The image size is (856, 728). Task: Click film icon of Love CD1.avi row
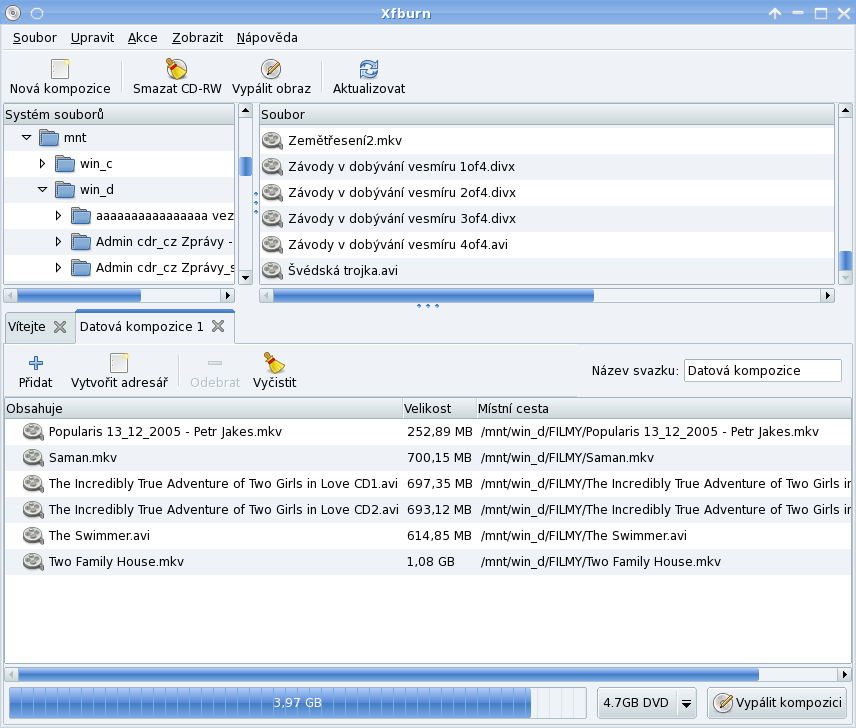click(x=33, y=484)
